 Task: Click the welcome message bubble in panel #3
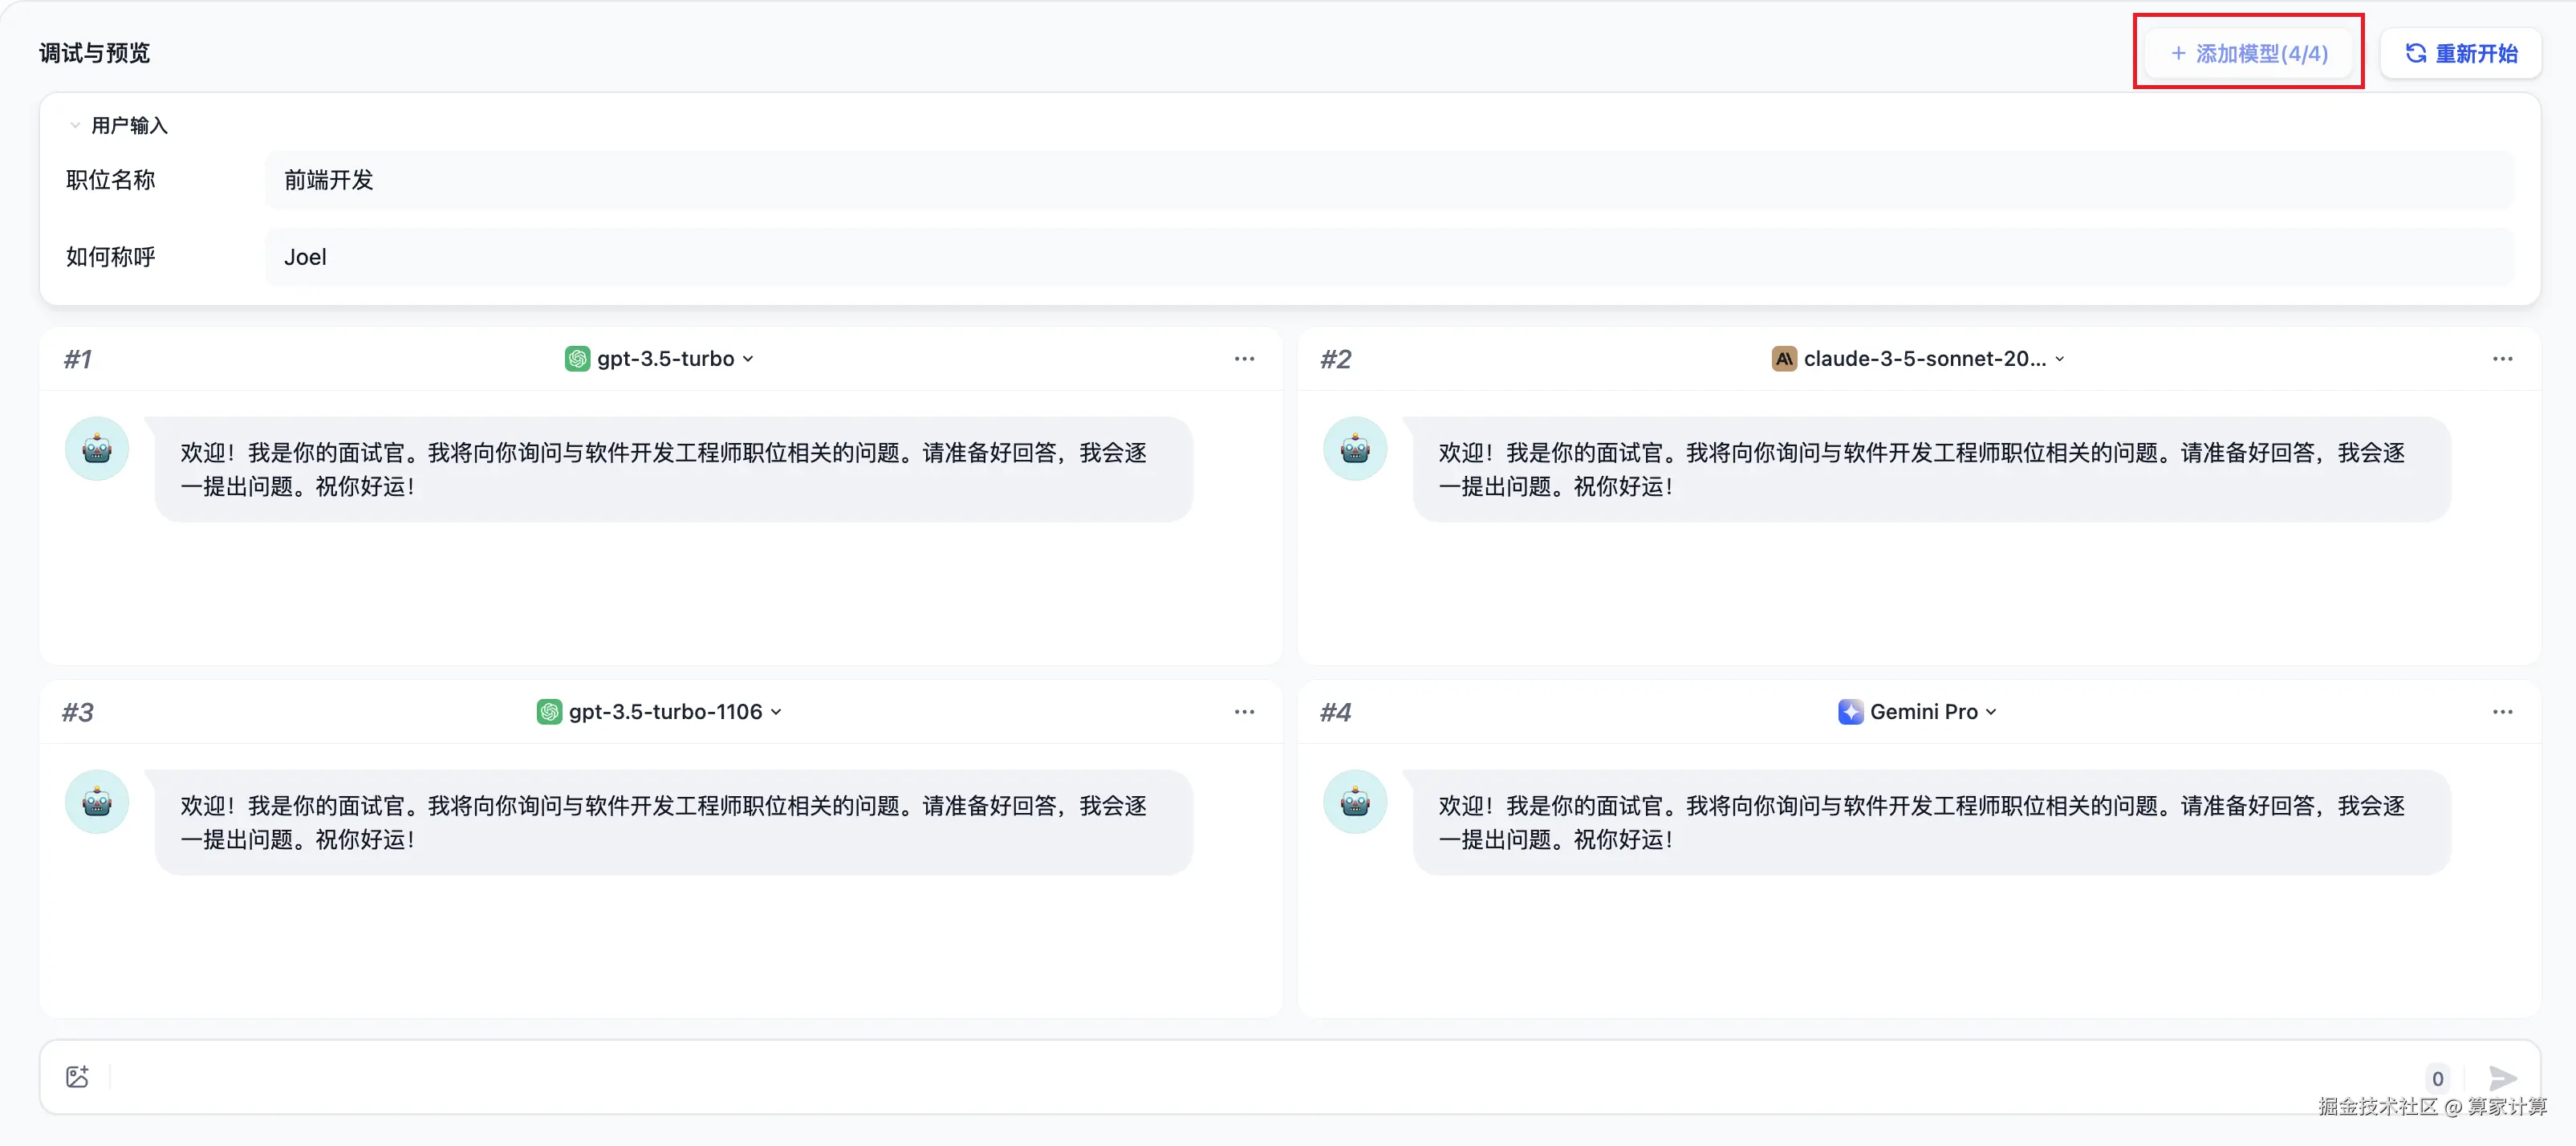coord(673,822)
